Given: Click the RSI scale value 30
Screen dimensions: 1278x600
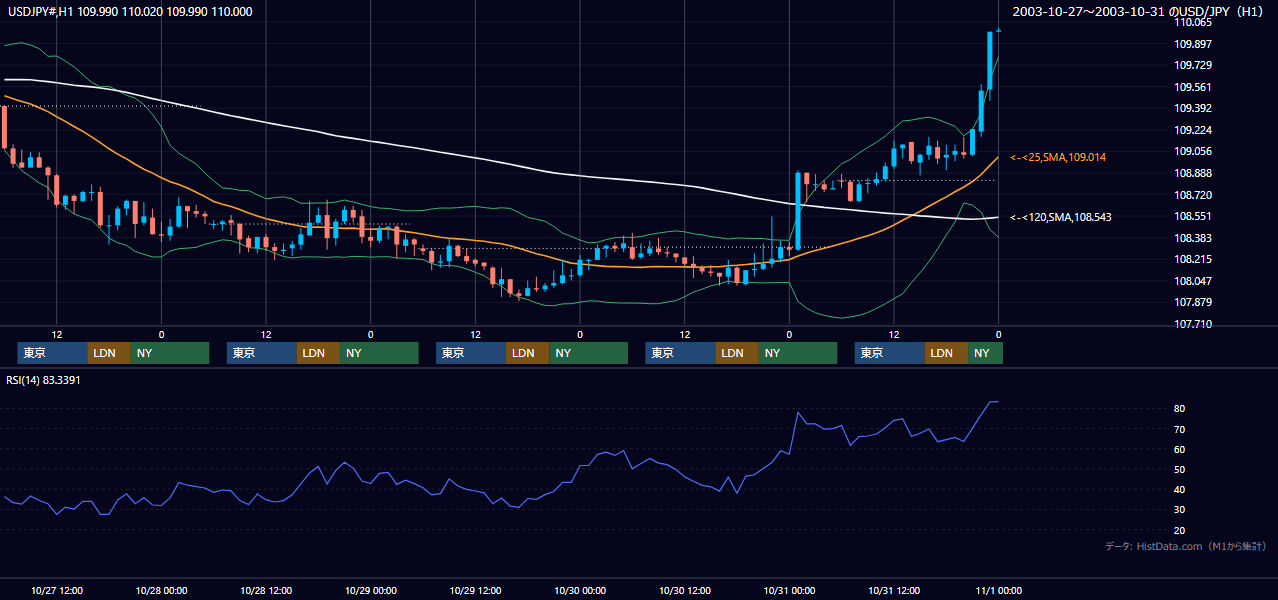Looking at the screenshot, I should [x=1180, y=510].
